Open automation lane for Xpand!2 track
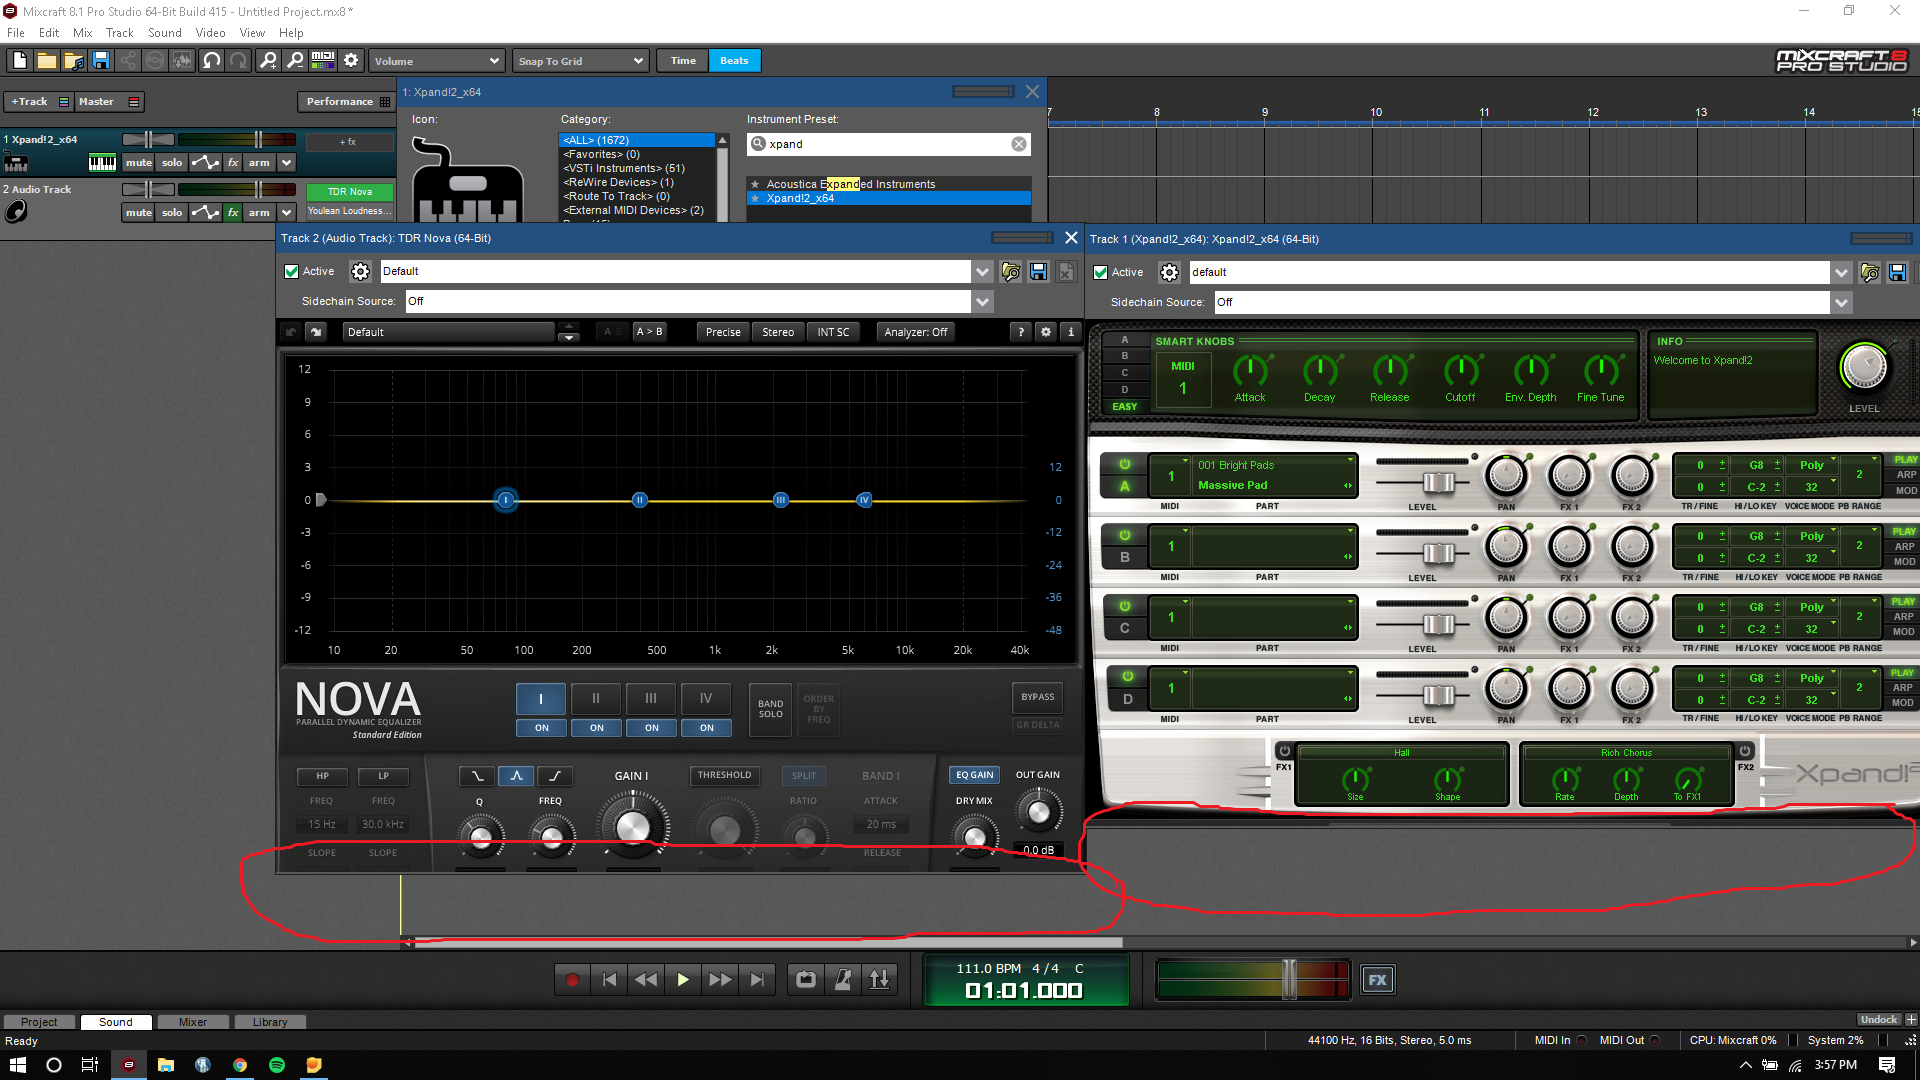The width and height of the screenshot is (1920, 1080). (205, 163)
